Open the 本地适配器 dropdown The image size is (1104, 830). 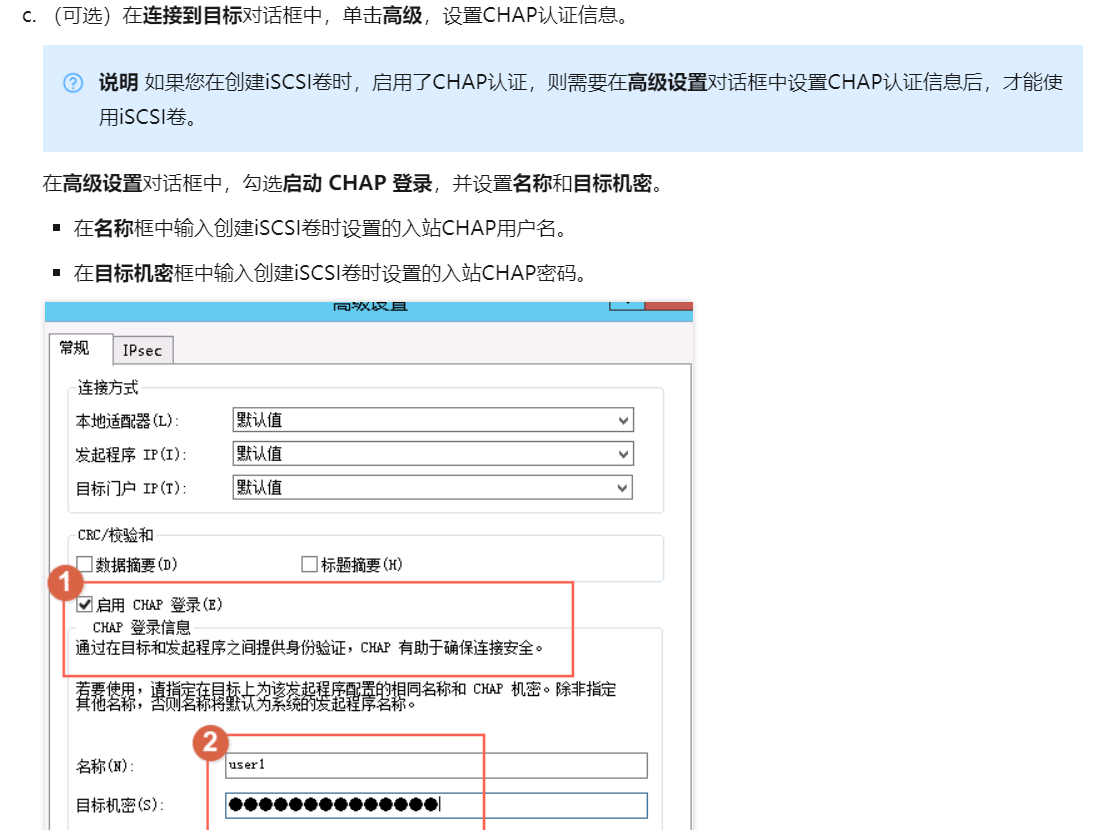(x=432, y=420)
